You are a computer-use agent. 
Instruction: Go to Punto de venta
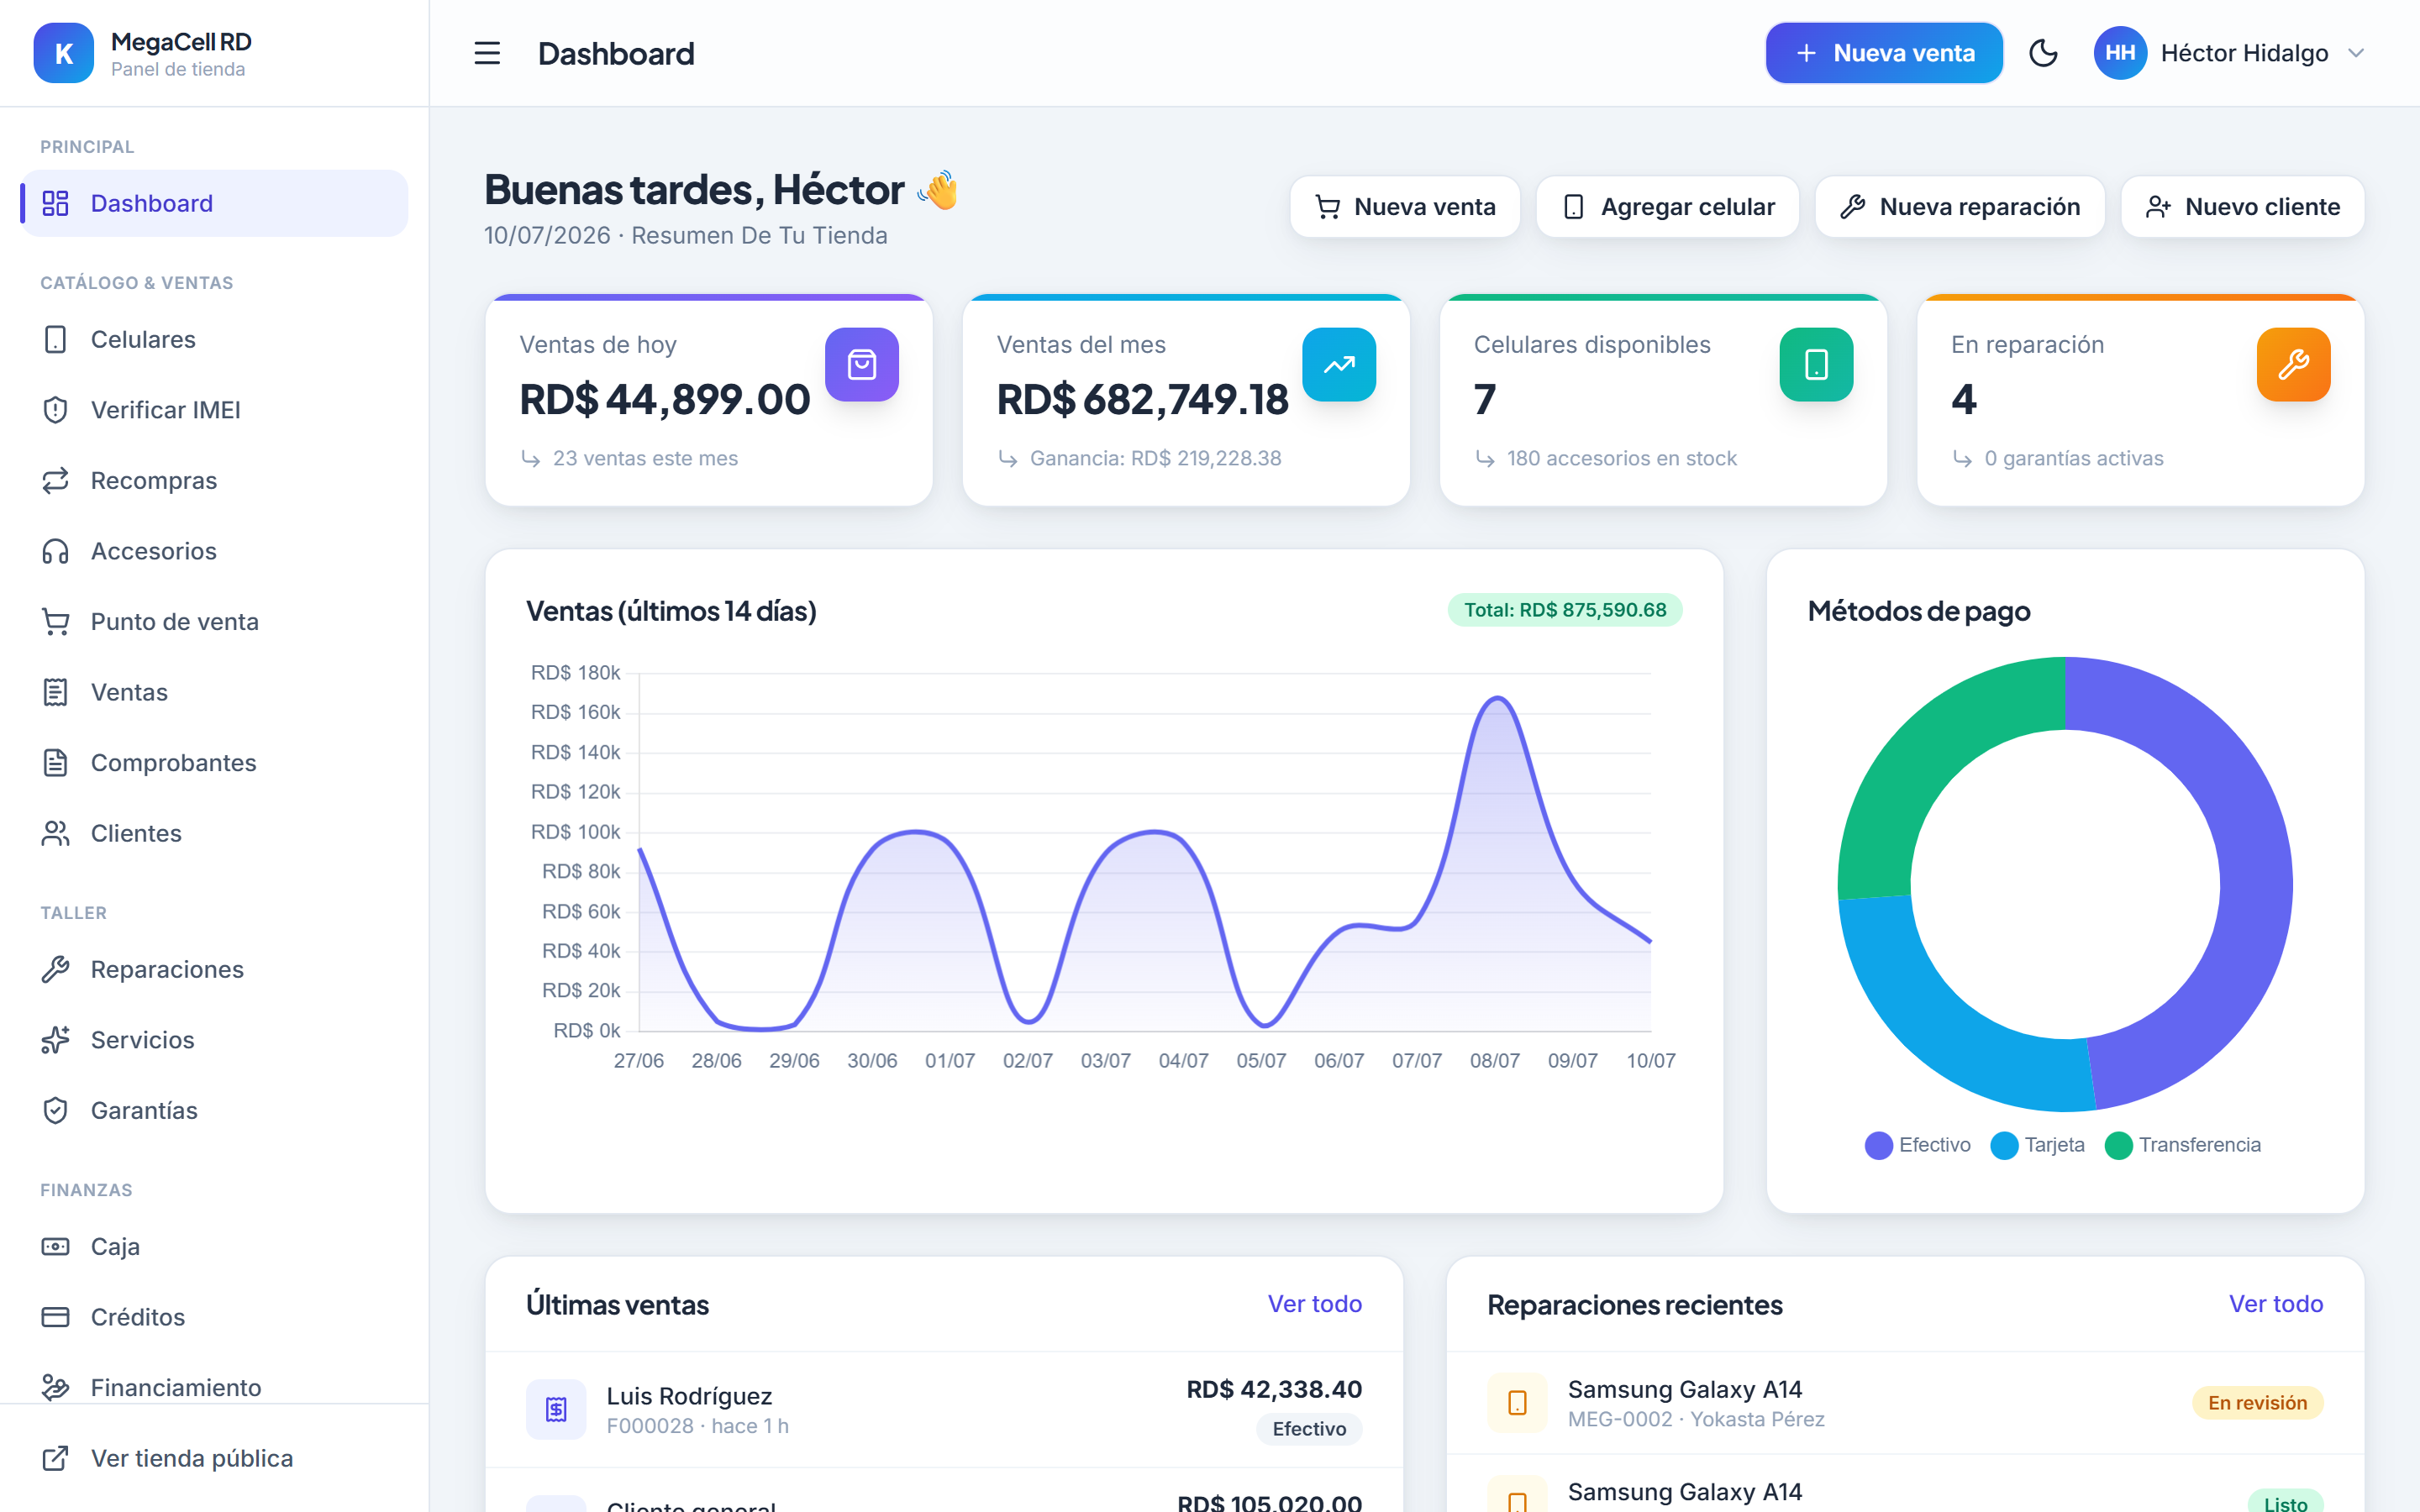pos(214,621)
